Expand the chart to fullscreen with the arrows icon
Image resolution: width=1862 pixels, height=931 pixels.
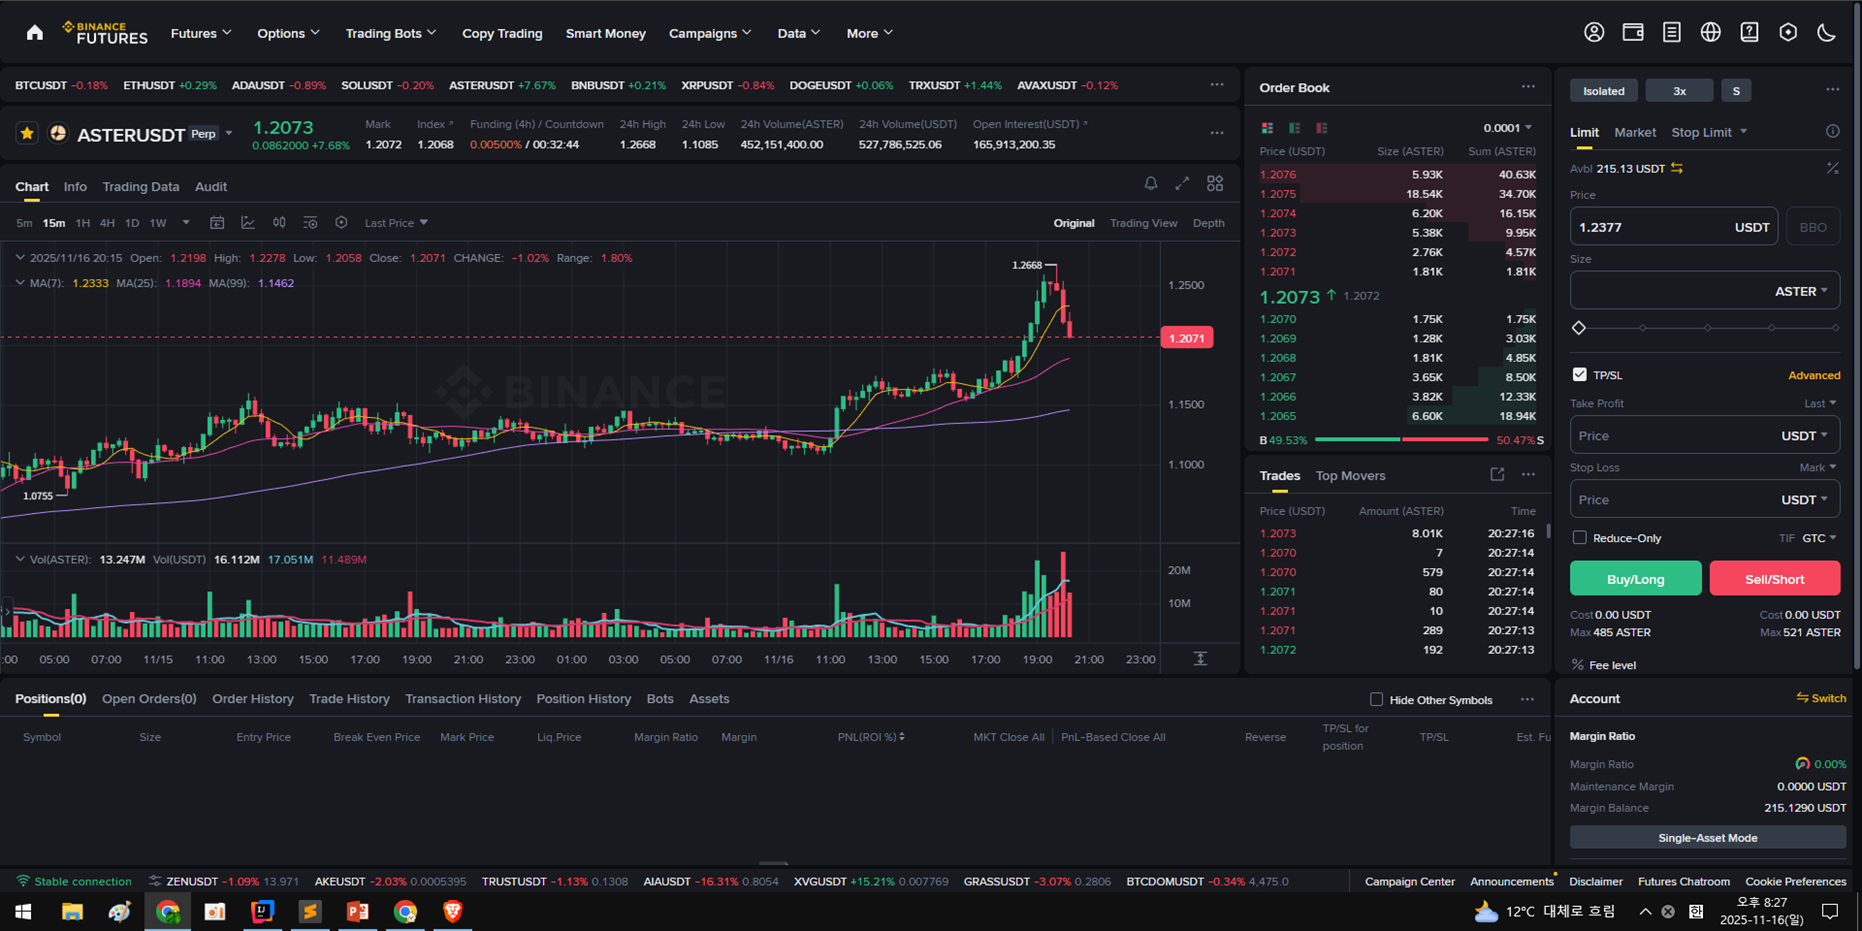1182,184
